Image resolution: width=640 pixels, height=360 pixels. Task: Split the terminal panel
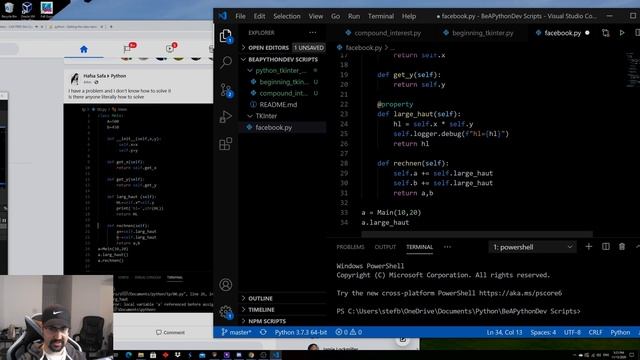606,247
